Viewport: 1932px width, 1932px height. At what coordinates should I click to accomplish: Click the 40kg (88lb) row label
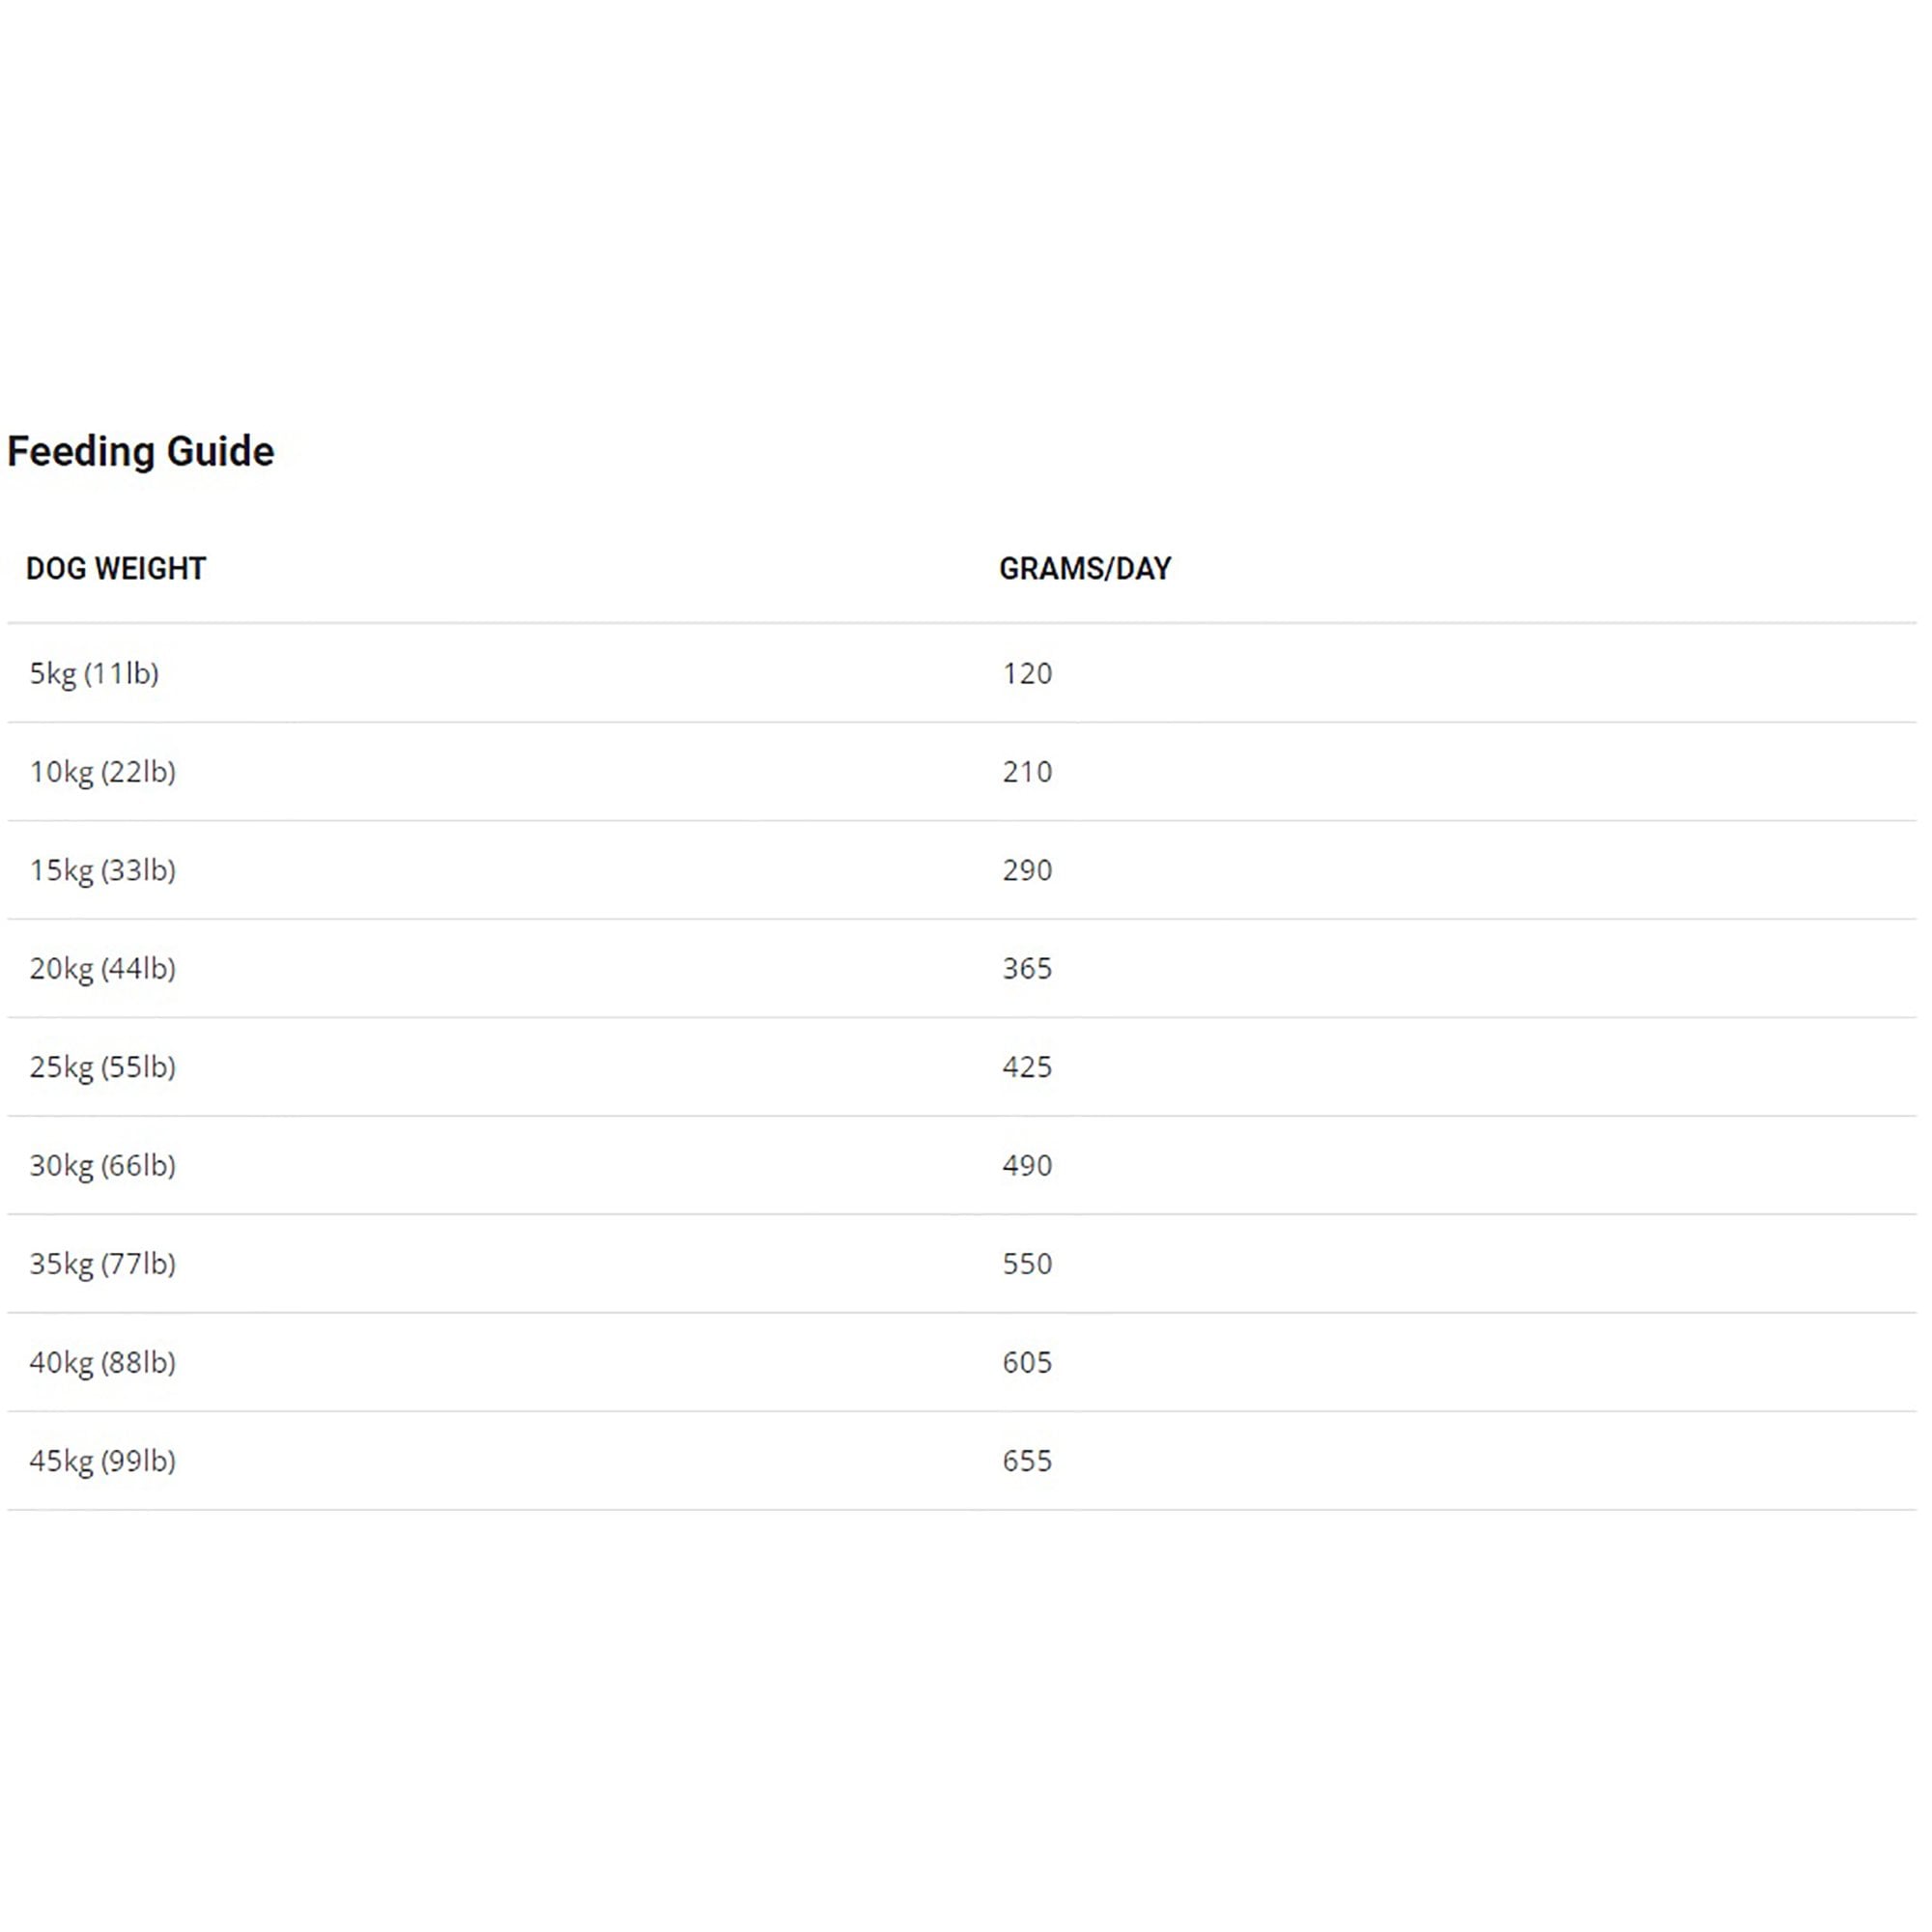(x=102, y=1363)
